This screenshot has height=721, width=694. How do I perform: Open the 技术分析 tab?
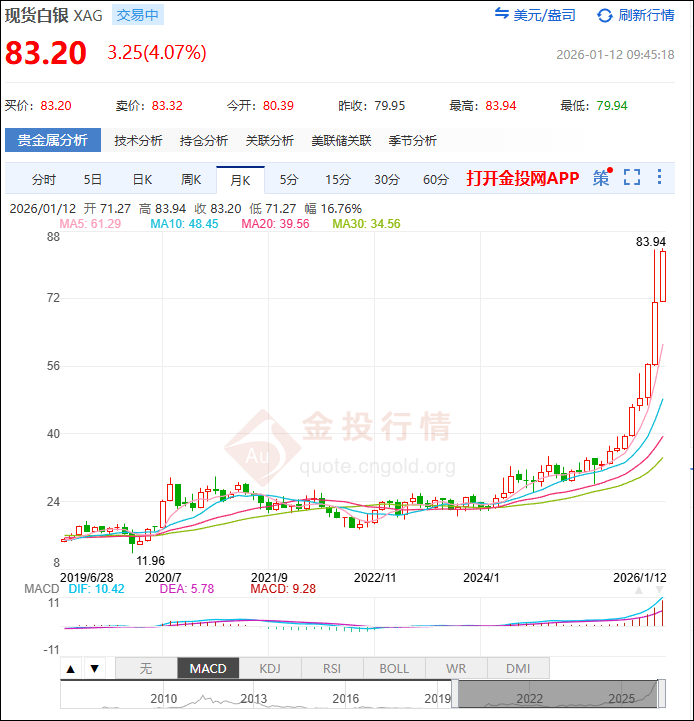coord(138,141)
